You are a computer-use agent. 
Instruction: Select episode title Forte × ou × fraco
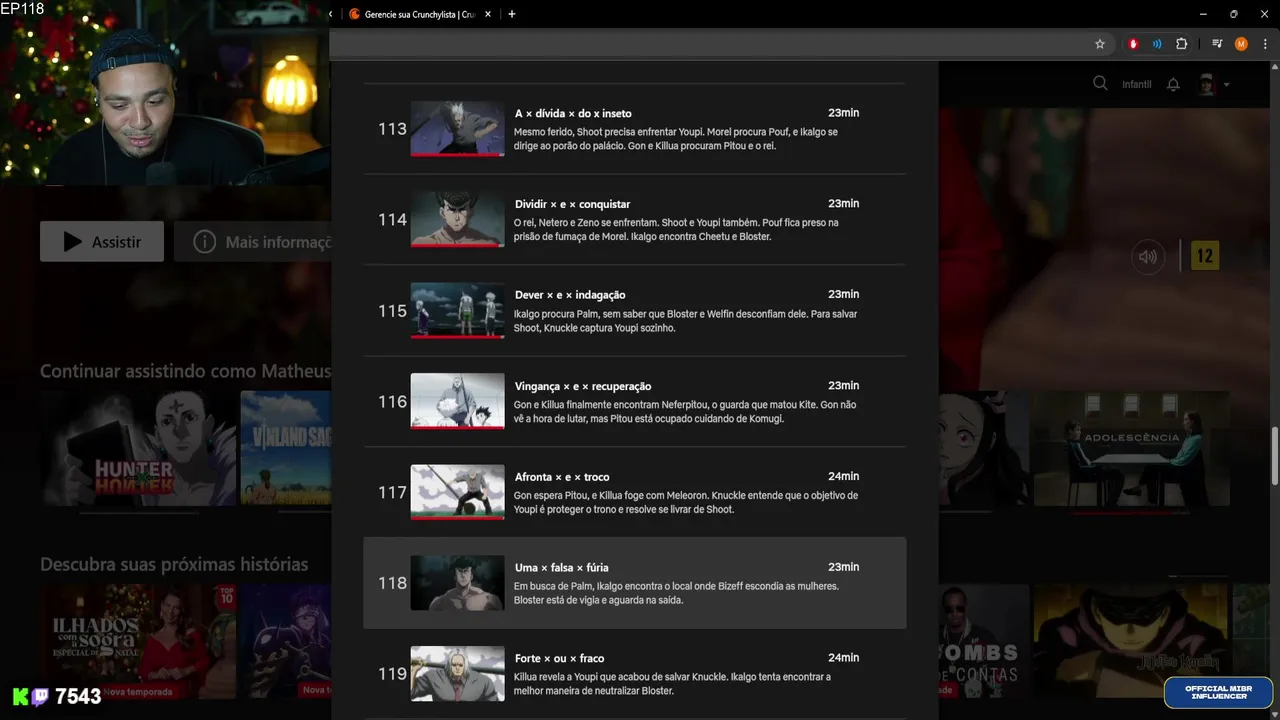coord(559,658)
